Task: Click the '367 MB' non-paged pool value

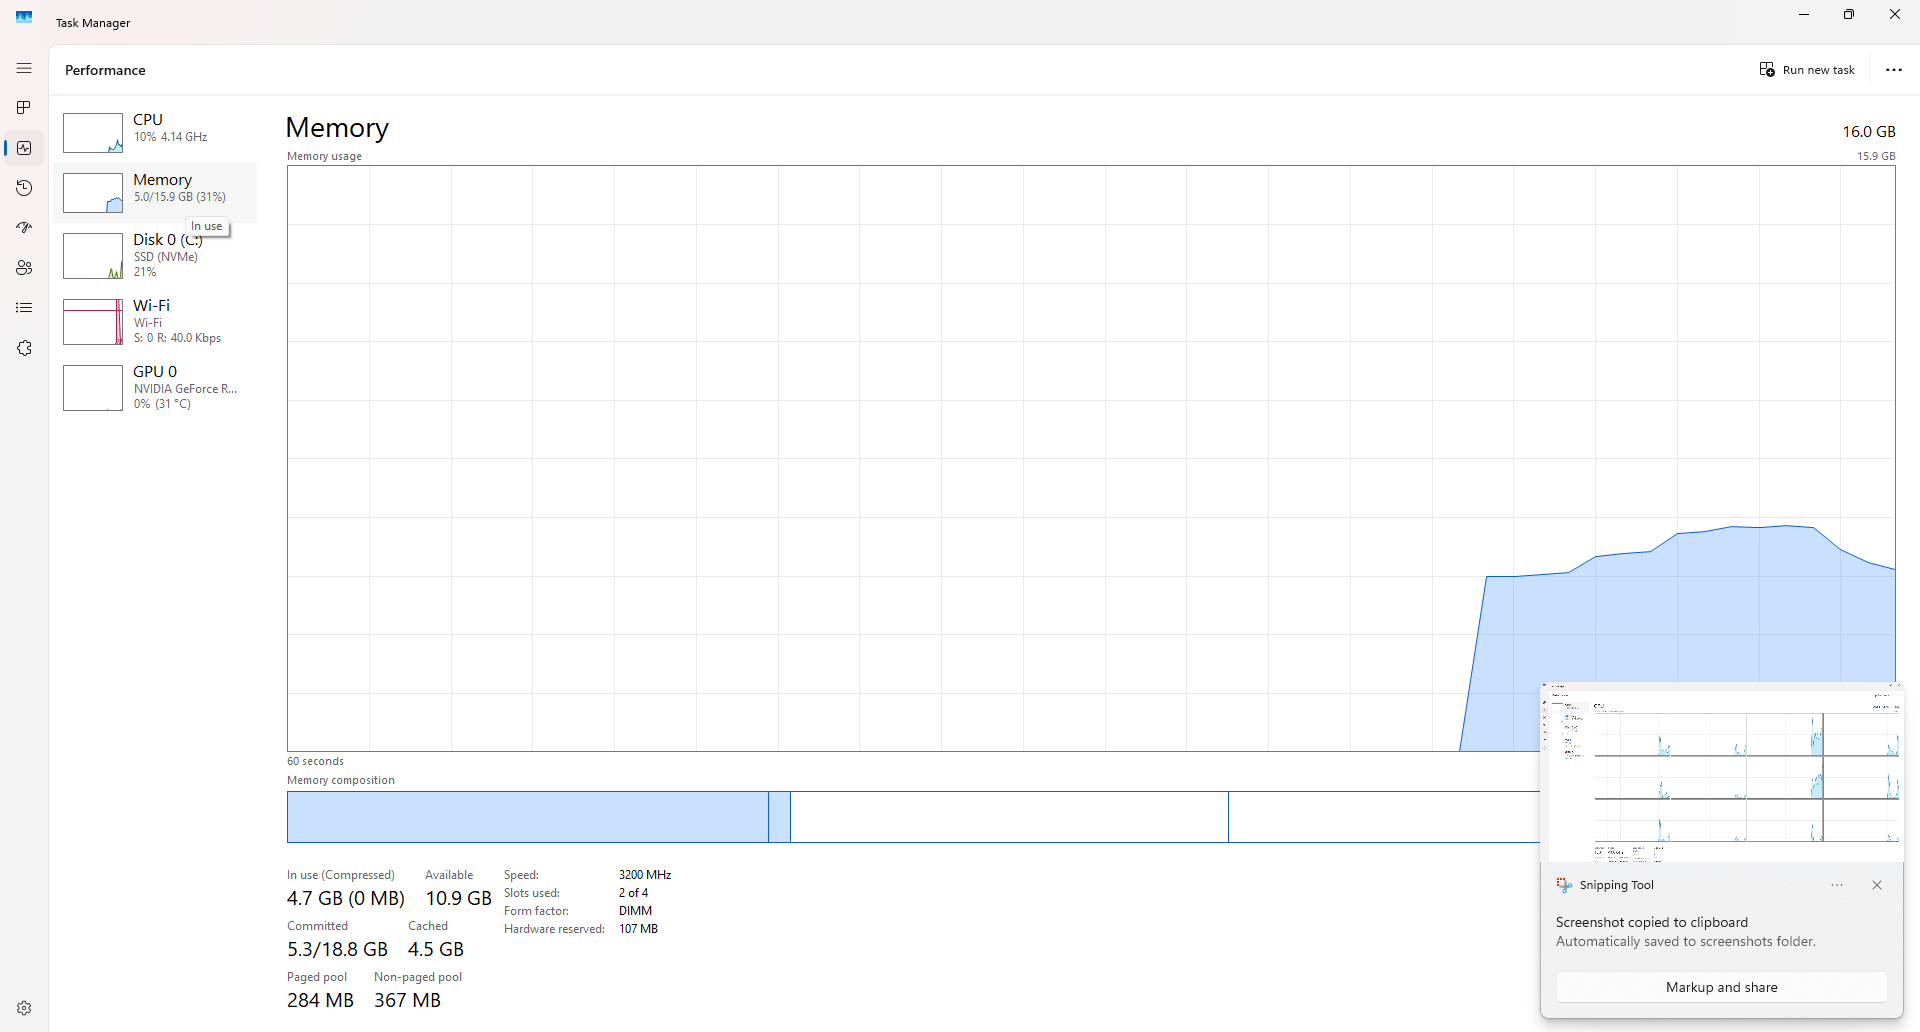Action: pyautogui.click(x=407, y=1000)
